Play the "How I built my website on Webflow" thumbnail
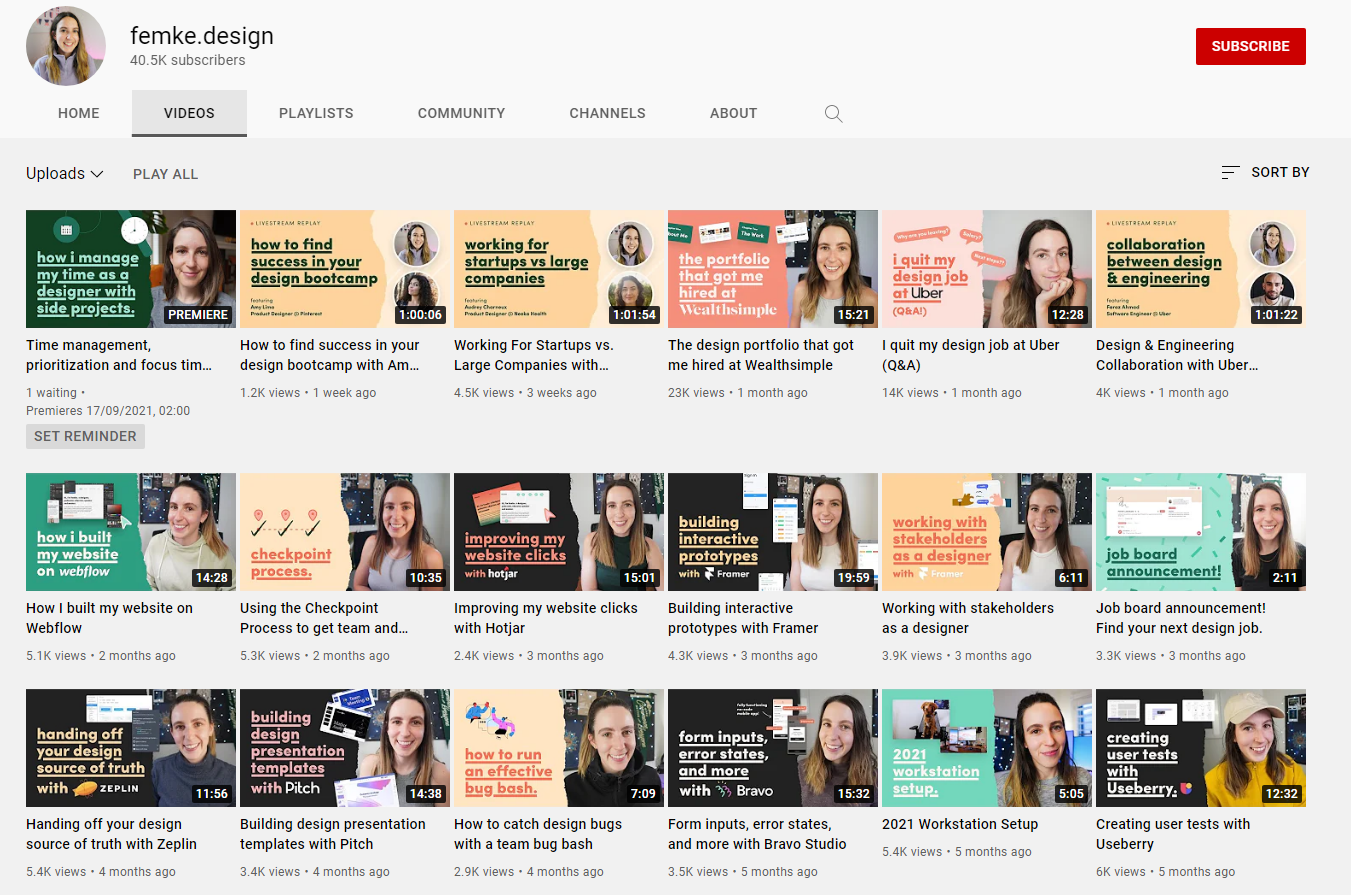 [x=130, y=532]
